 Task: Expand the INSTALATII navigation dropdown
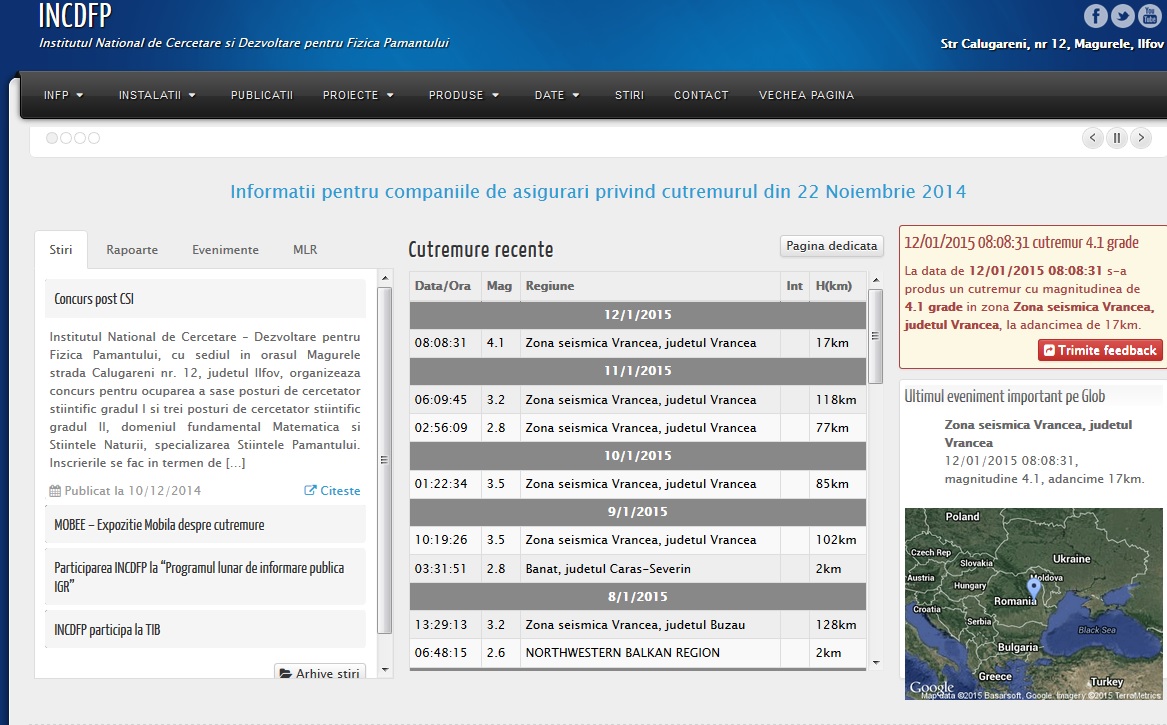[x=156, y=95]
